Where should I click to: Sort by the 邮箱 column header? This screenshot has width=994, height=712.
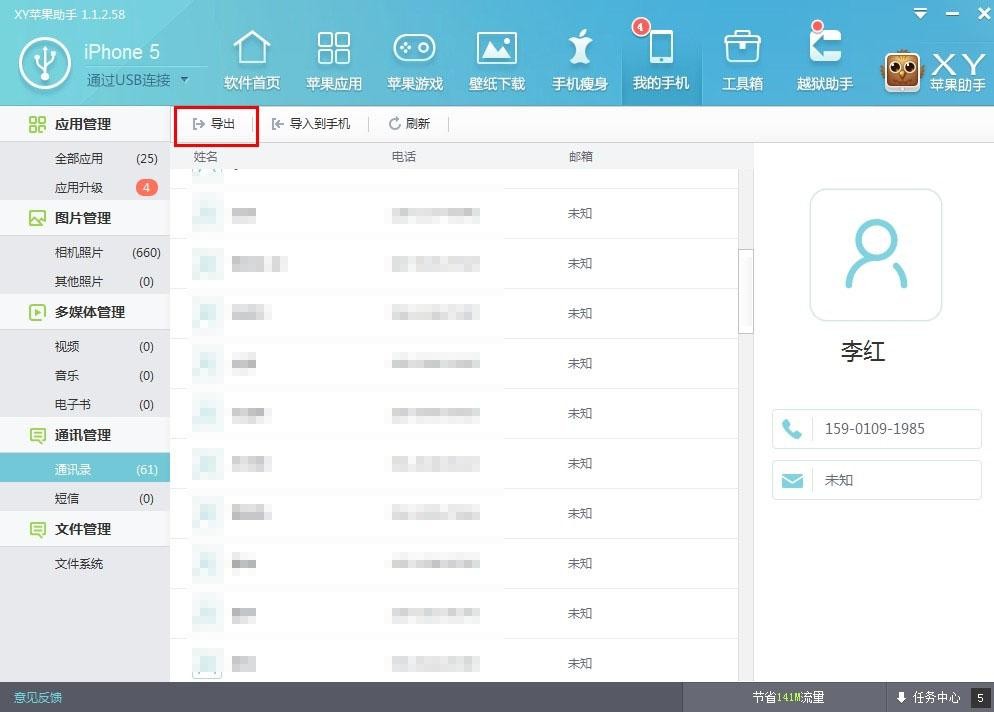[x=581, y=157]
